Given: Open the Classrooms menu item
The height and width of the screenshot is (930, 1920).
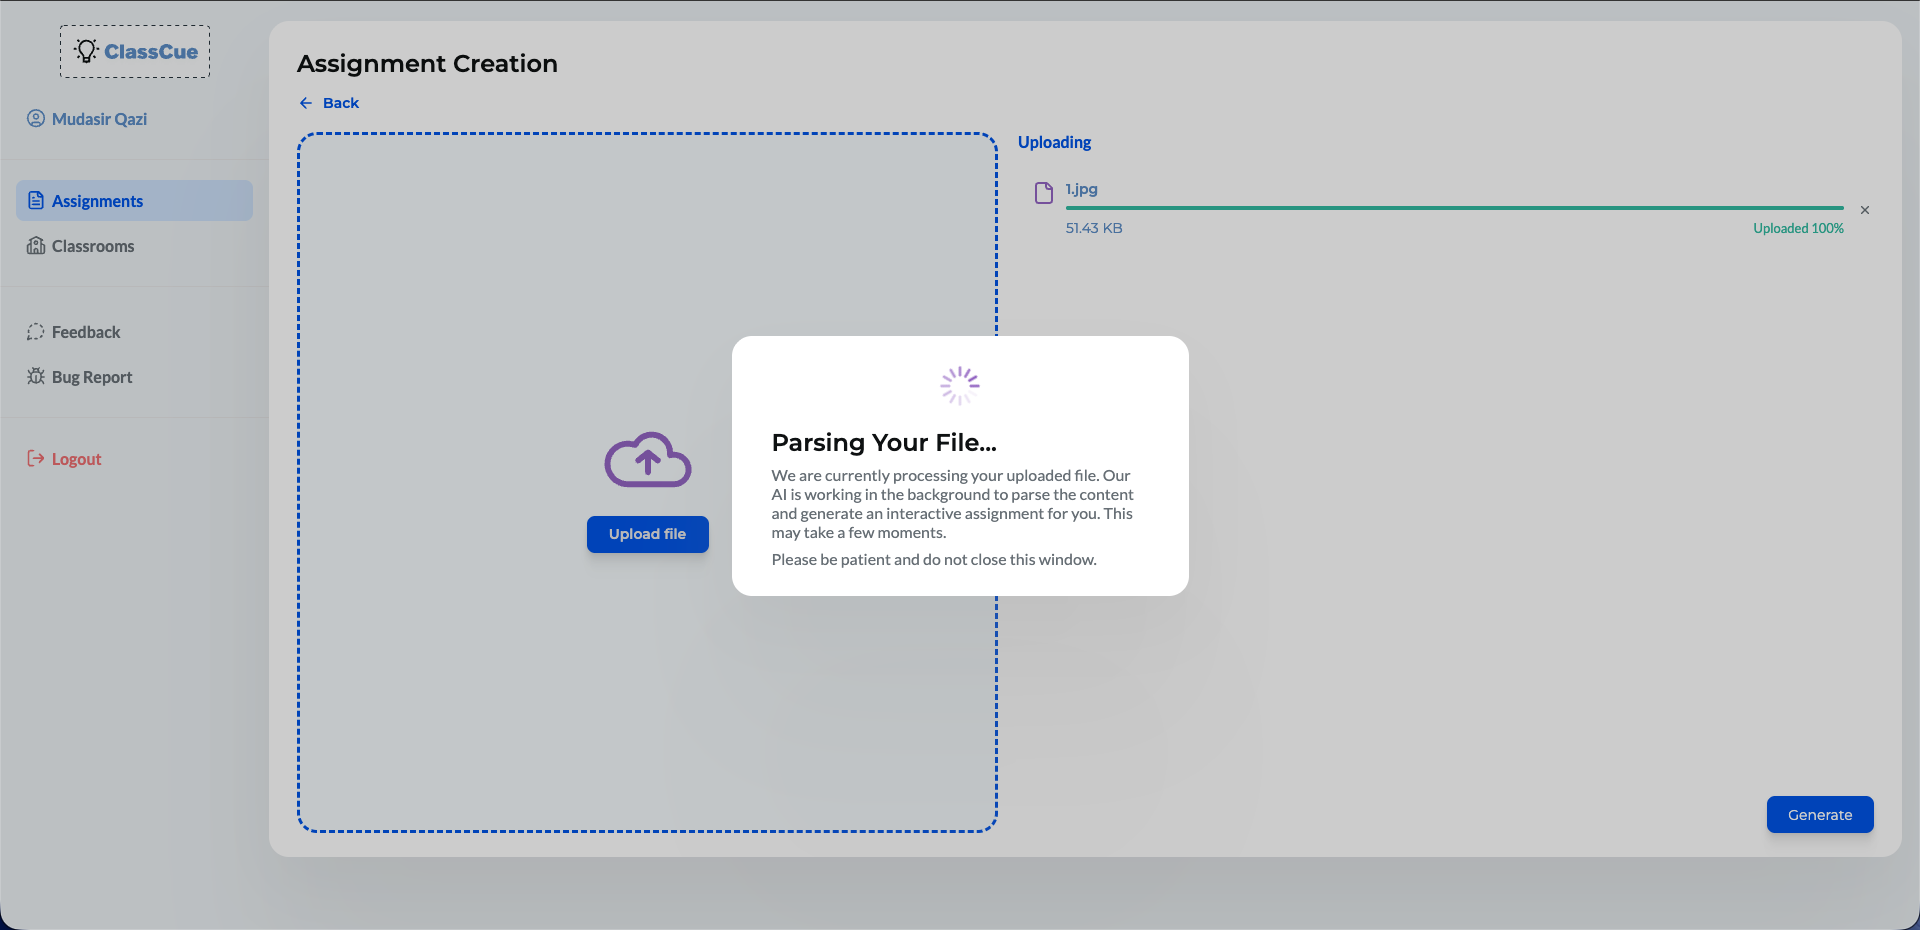Looking at the screenshot, I should click(x=93, y=246).
